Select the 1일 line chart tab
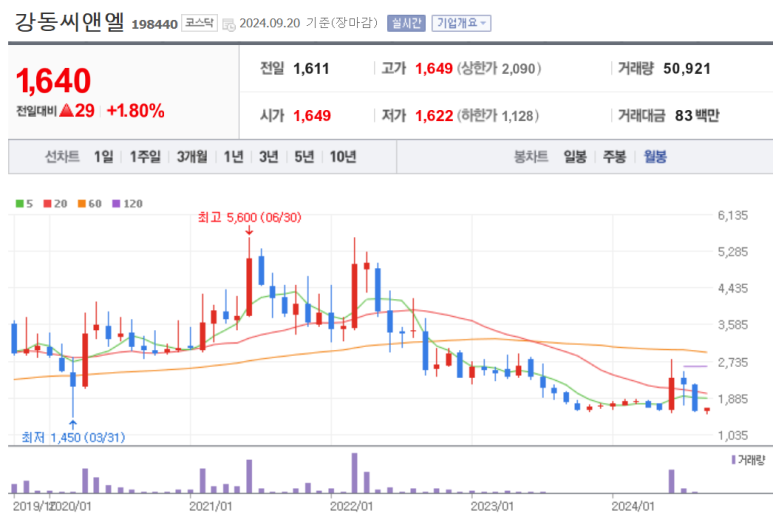This screenshot has width=773, height=522. 104,157
